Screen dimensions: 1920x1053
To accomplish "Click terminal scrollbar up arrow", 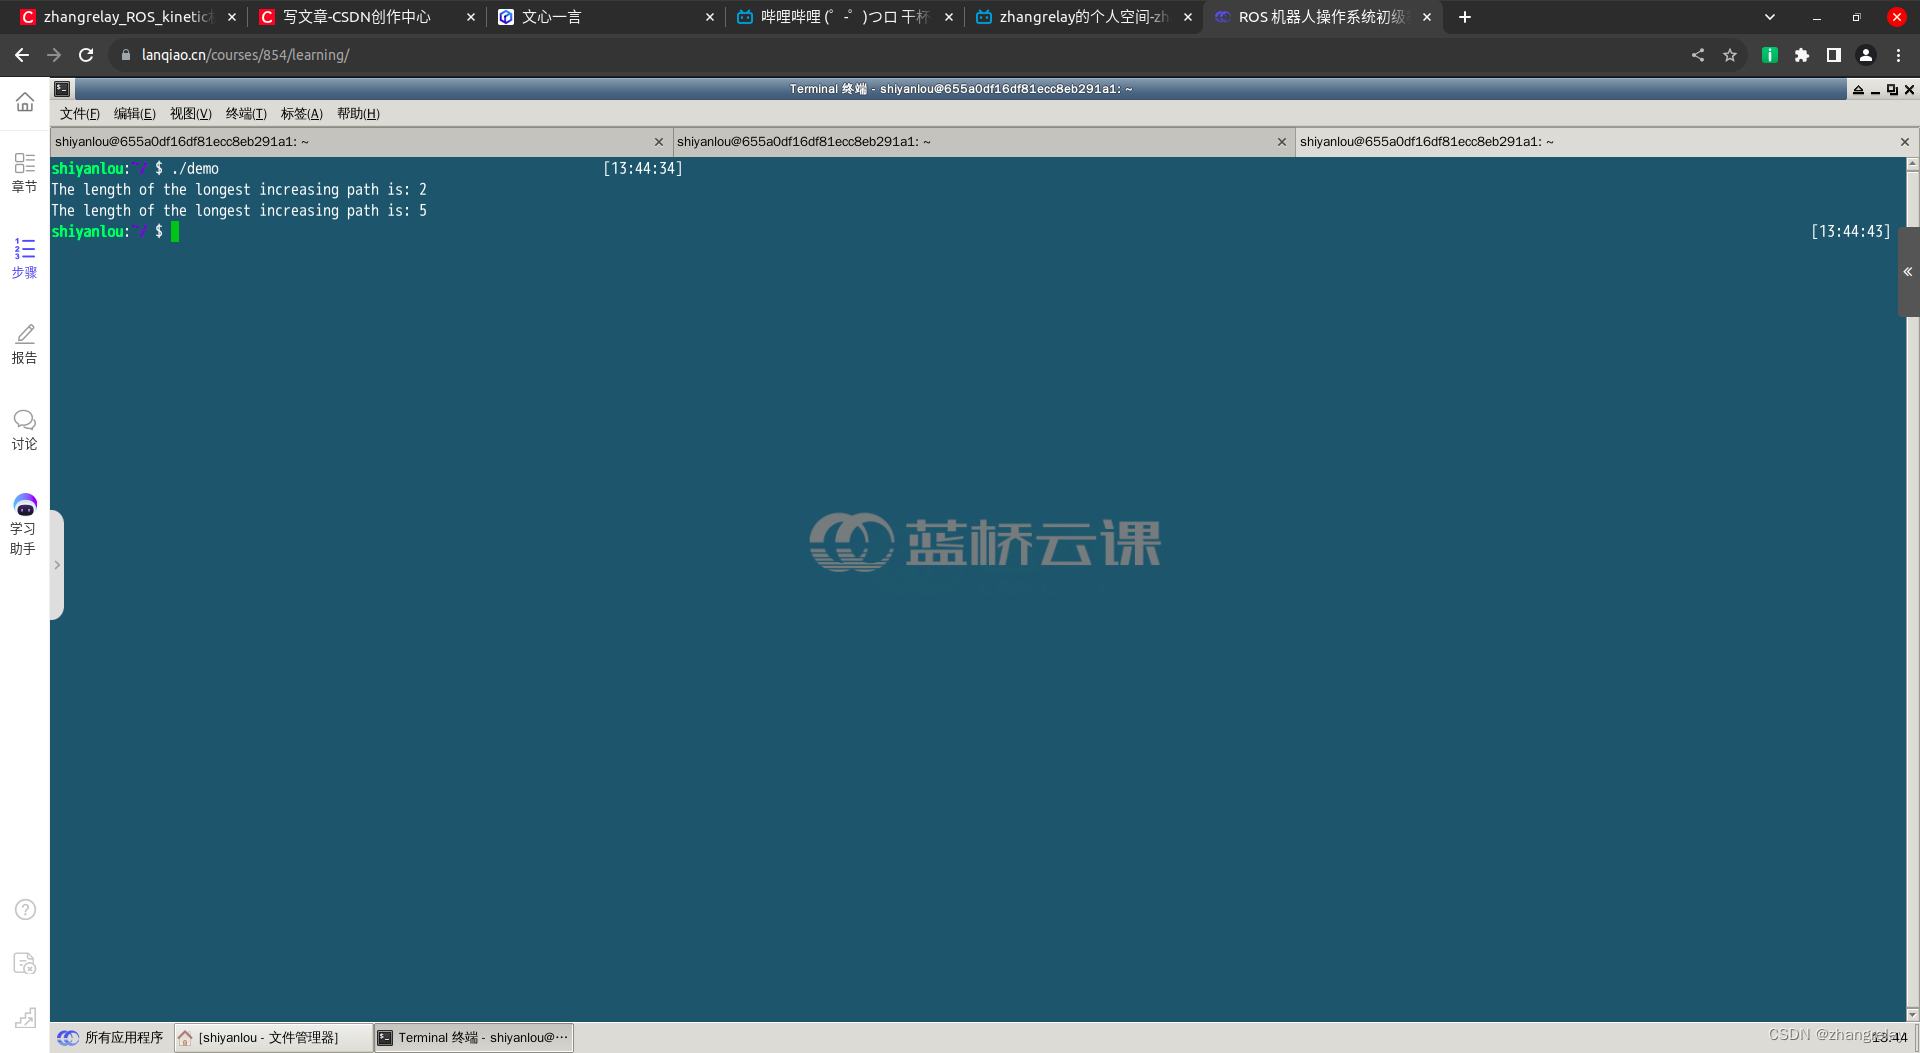I will click(1912, 164).
